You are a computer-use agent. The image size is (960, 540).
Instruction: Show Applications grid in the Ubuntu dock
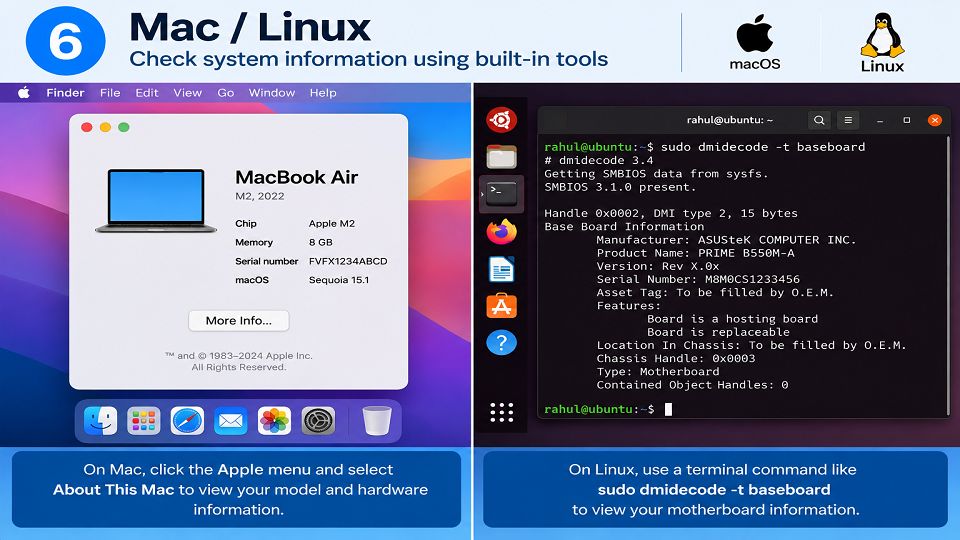[501, 412]
